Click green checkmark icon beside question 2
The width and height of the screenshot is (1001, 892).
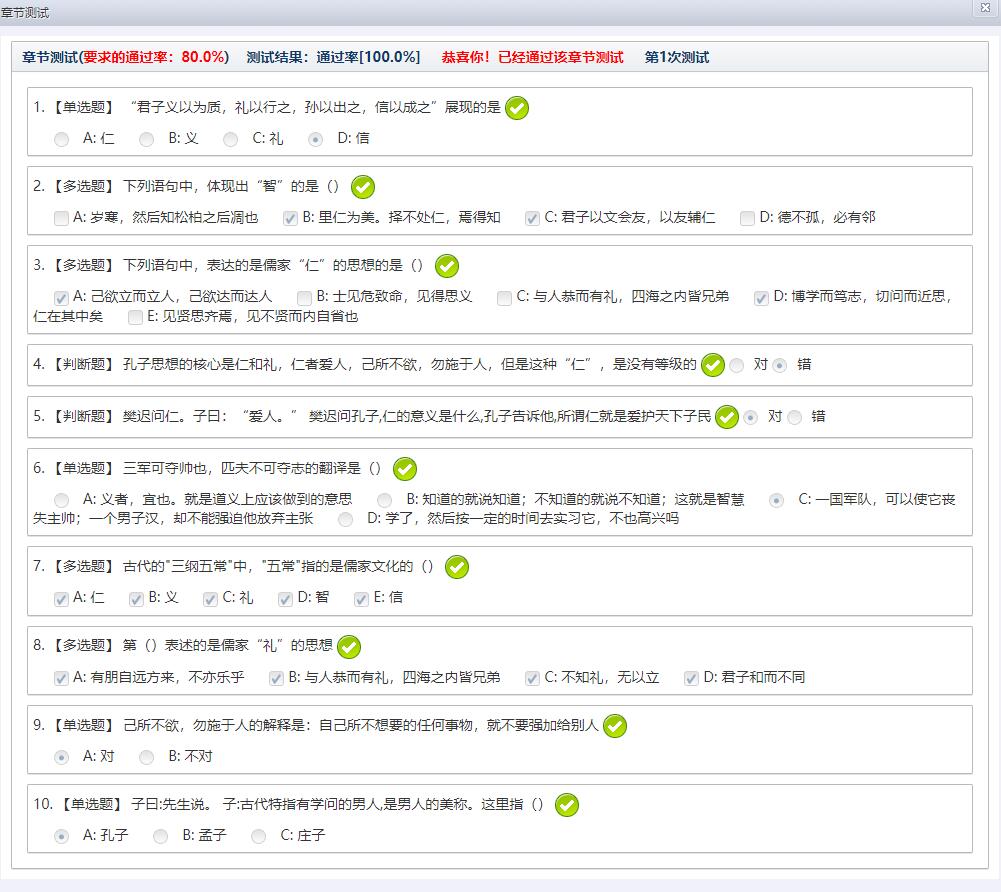[363, 187]
